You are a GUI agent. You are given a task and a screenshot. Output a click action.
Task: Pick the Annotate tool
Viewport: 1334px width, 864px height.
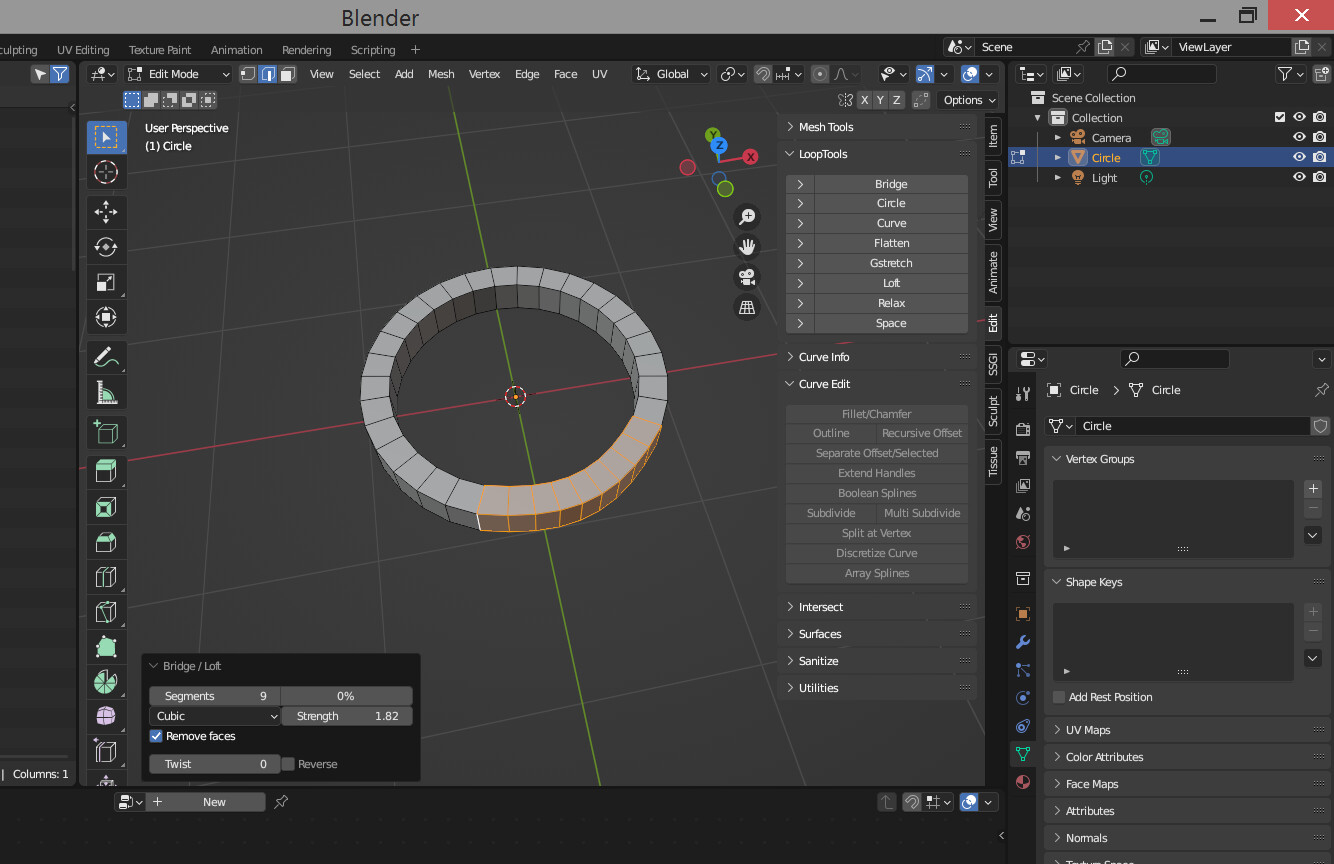(105, 356)
